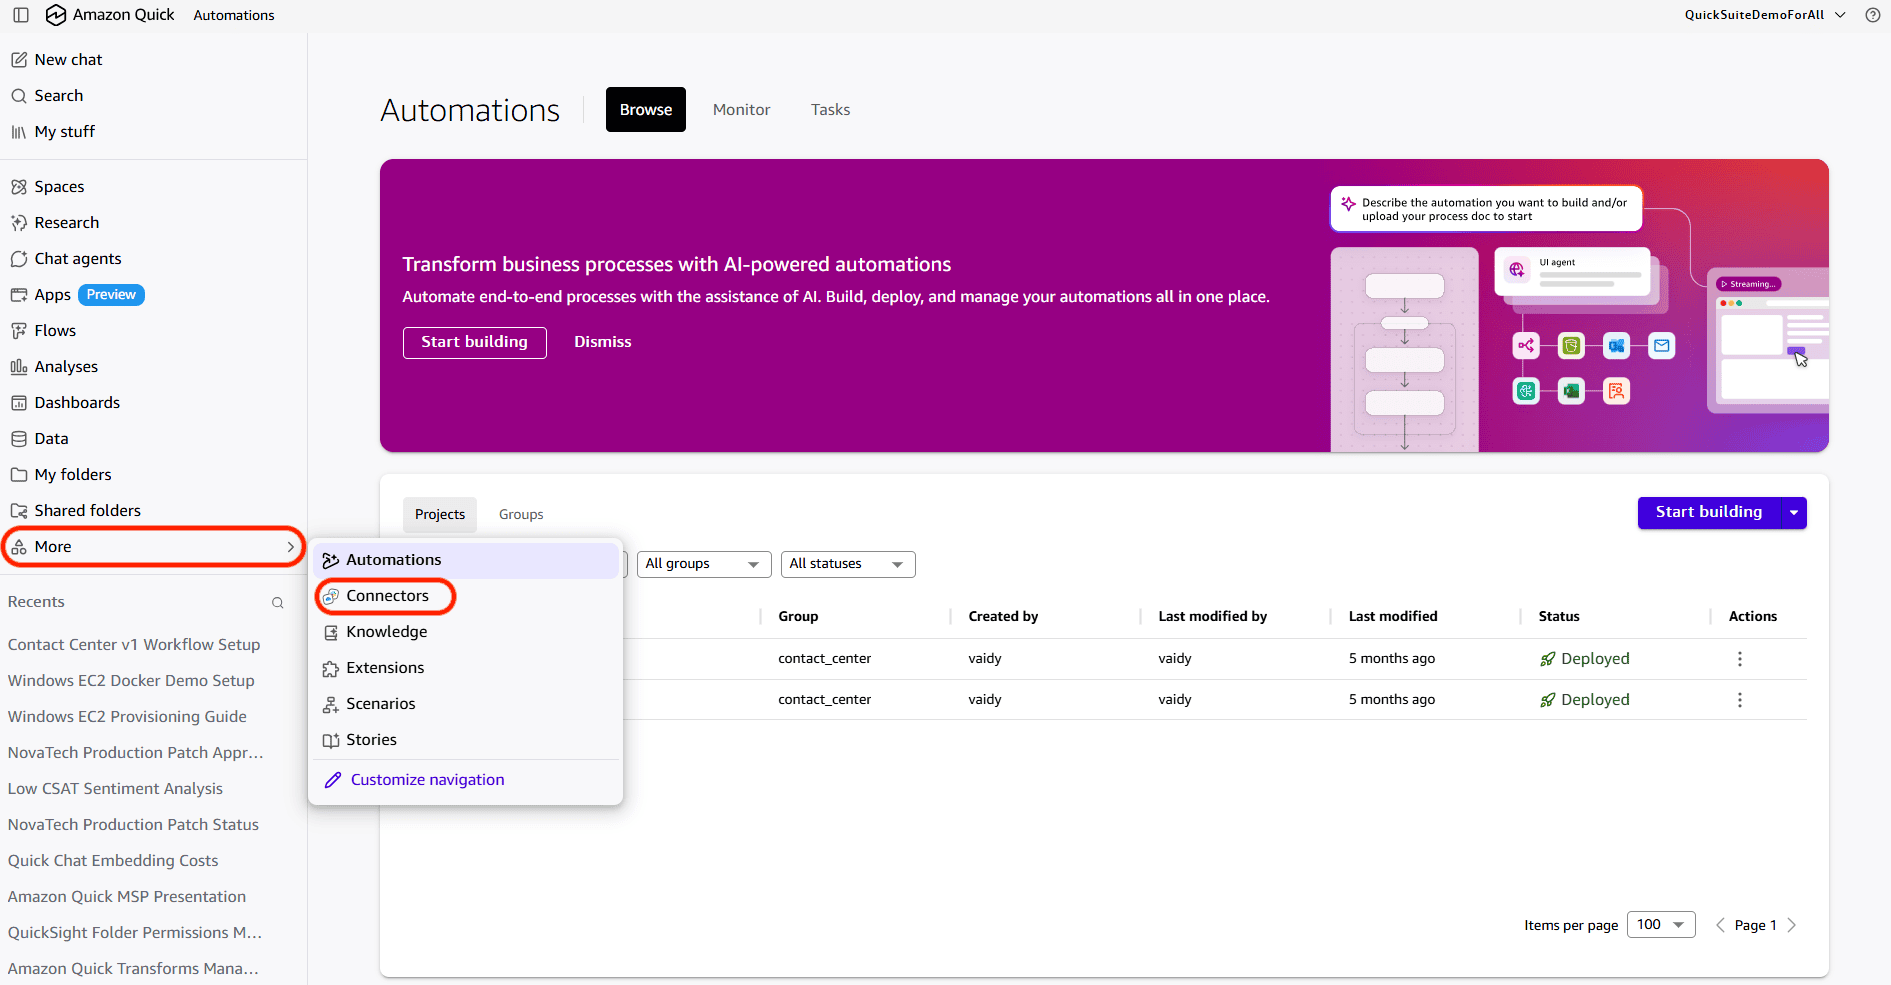Click the Last modified by column header
The width and height of the screenshot is (1891, 985).
(x=1213, y=617)
